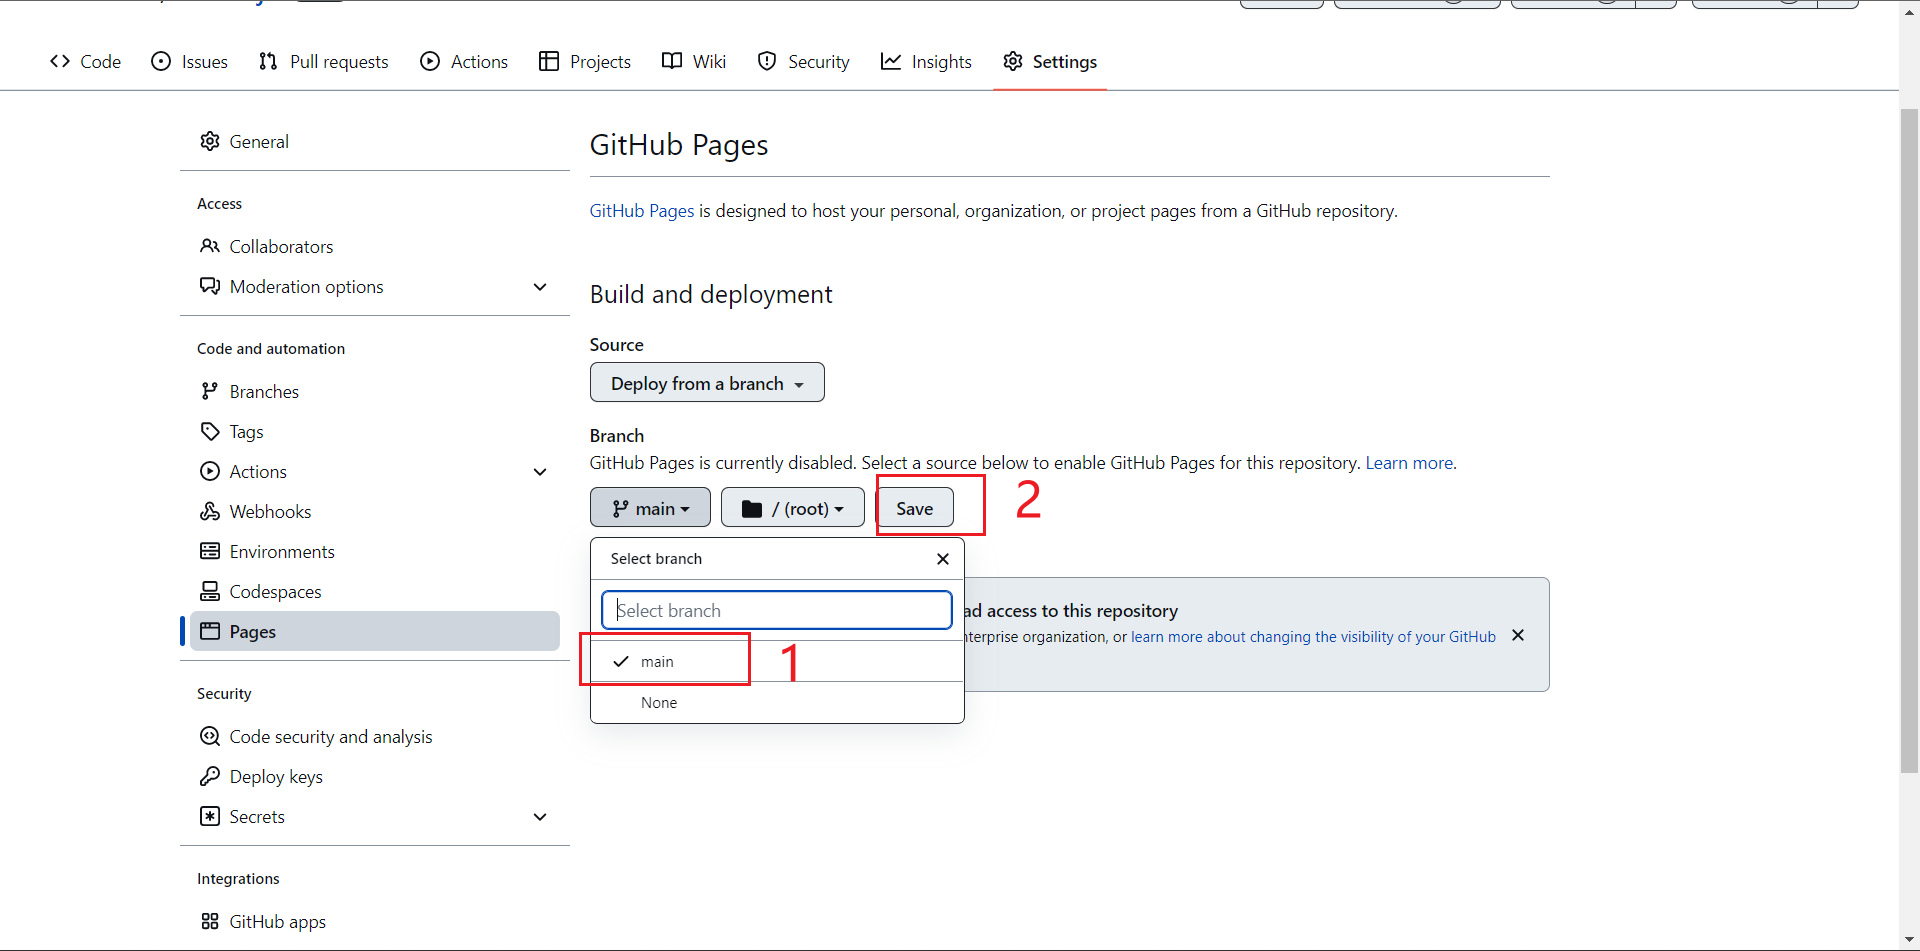
Task: Select the Settings tab
Action: 1050,62
